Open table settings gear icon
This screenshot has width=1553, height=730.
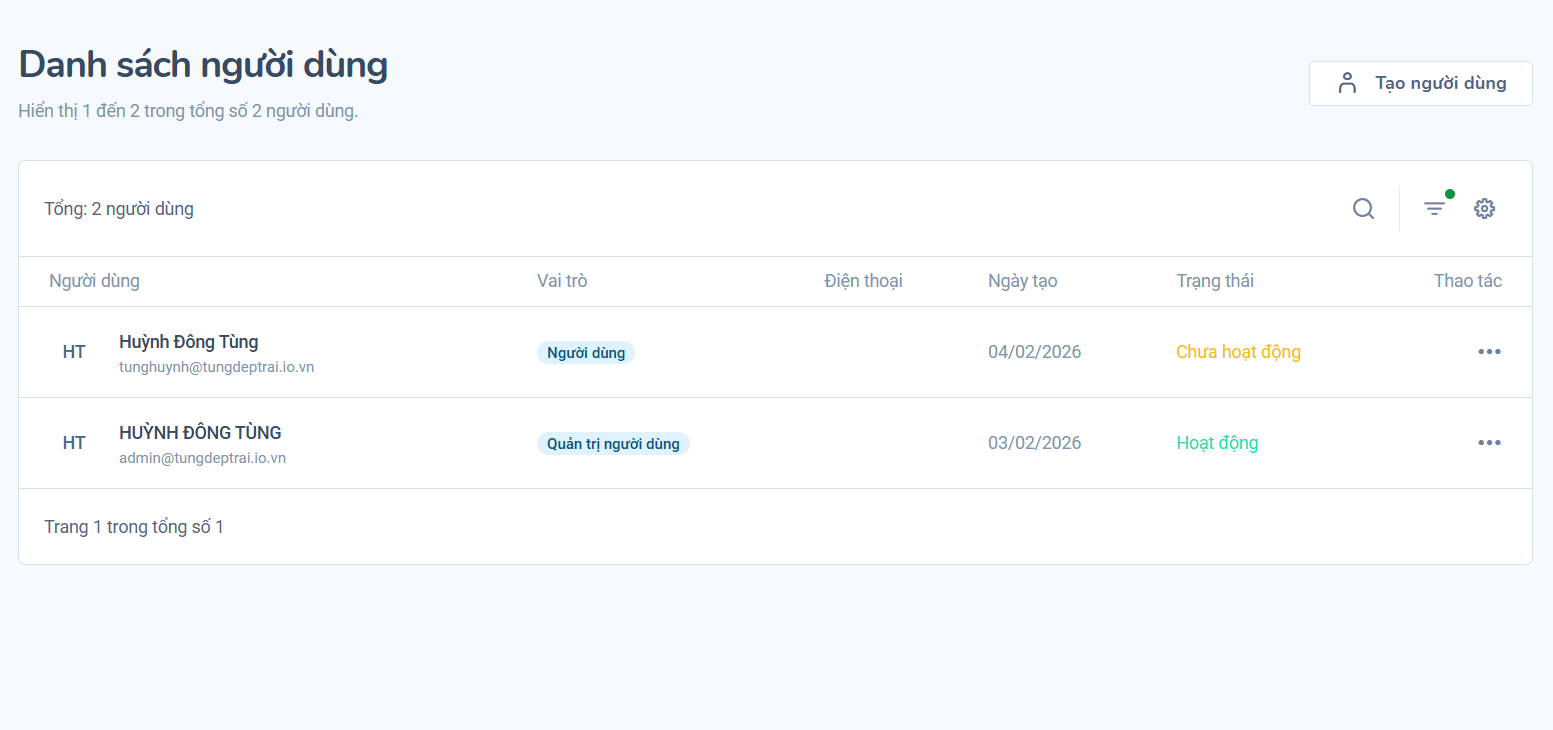1485,209
